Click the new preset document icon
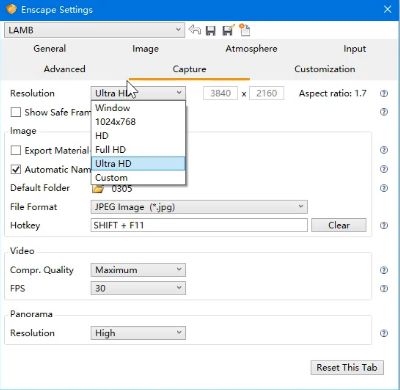The image size is (400, 390). pyautogui.click(x=245, y=30)
